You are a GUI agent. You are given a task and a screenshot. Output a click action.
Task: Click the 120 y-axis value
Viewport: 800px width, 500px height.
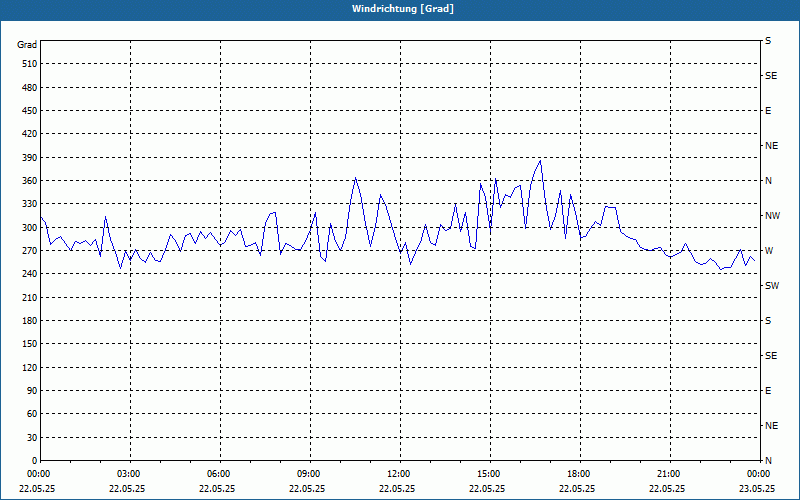(x=30, y=367)
